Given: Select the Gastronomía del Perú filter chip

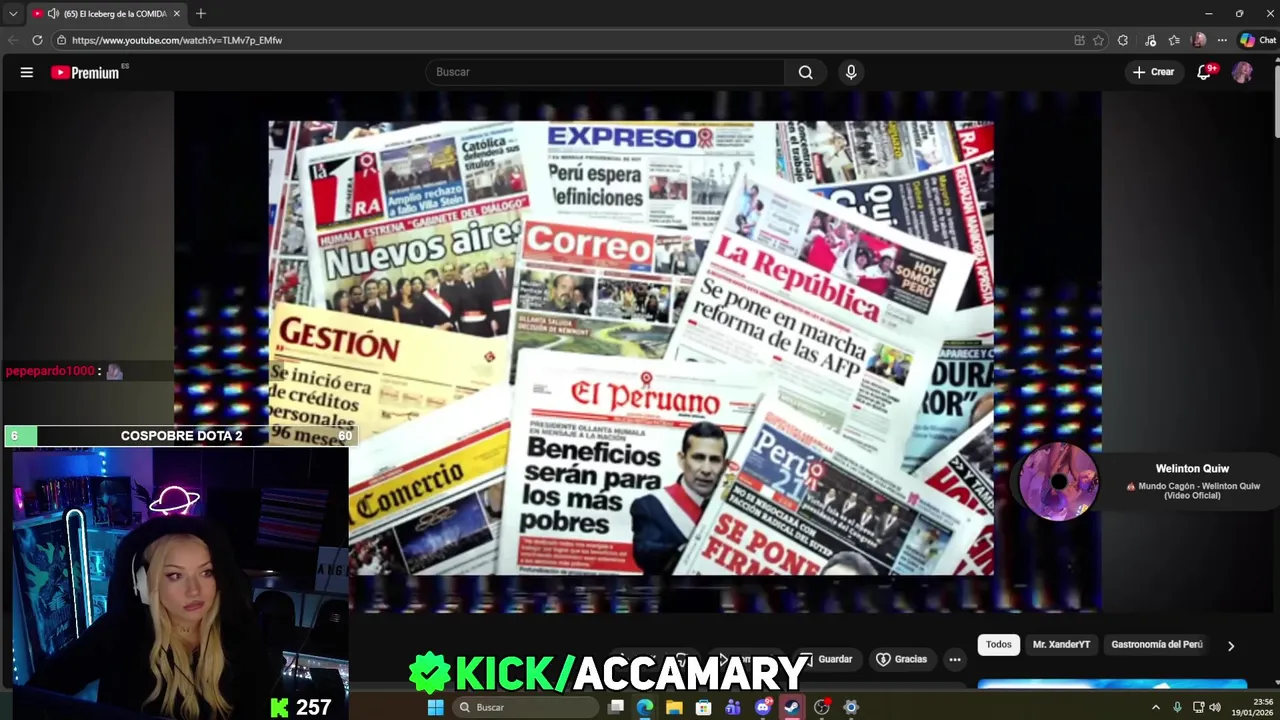Looking at the screenshot, I should pos(1157,645).
